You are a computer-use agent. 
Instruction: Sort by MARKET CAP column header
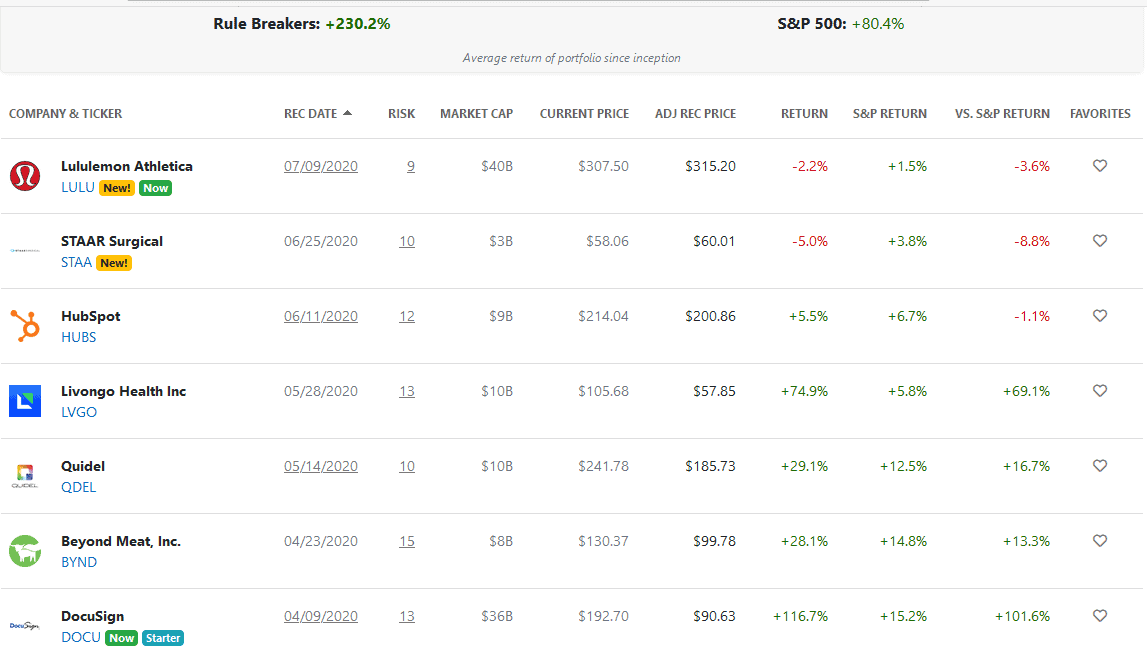pos(476,113)
